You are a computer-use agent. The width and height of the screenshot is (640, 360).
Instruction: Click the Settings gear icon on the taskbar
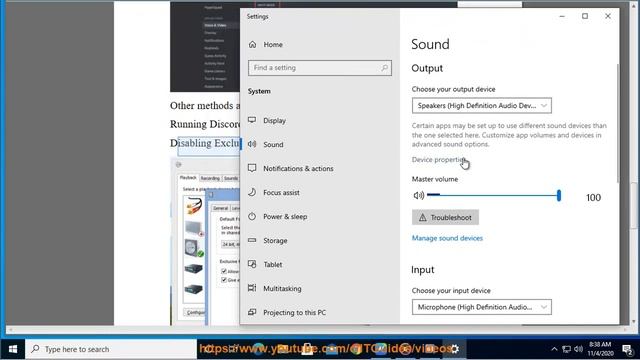454,349
